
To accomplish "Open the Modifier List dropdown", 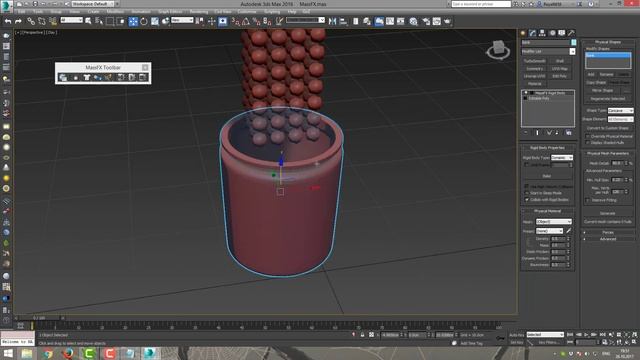I will [548, 51].
